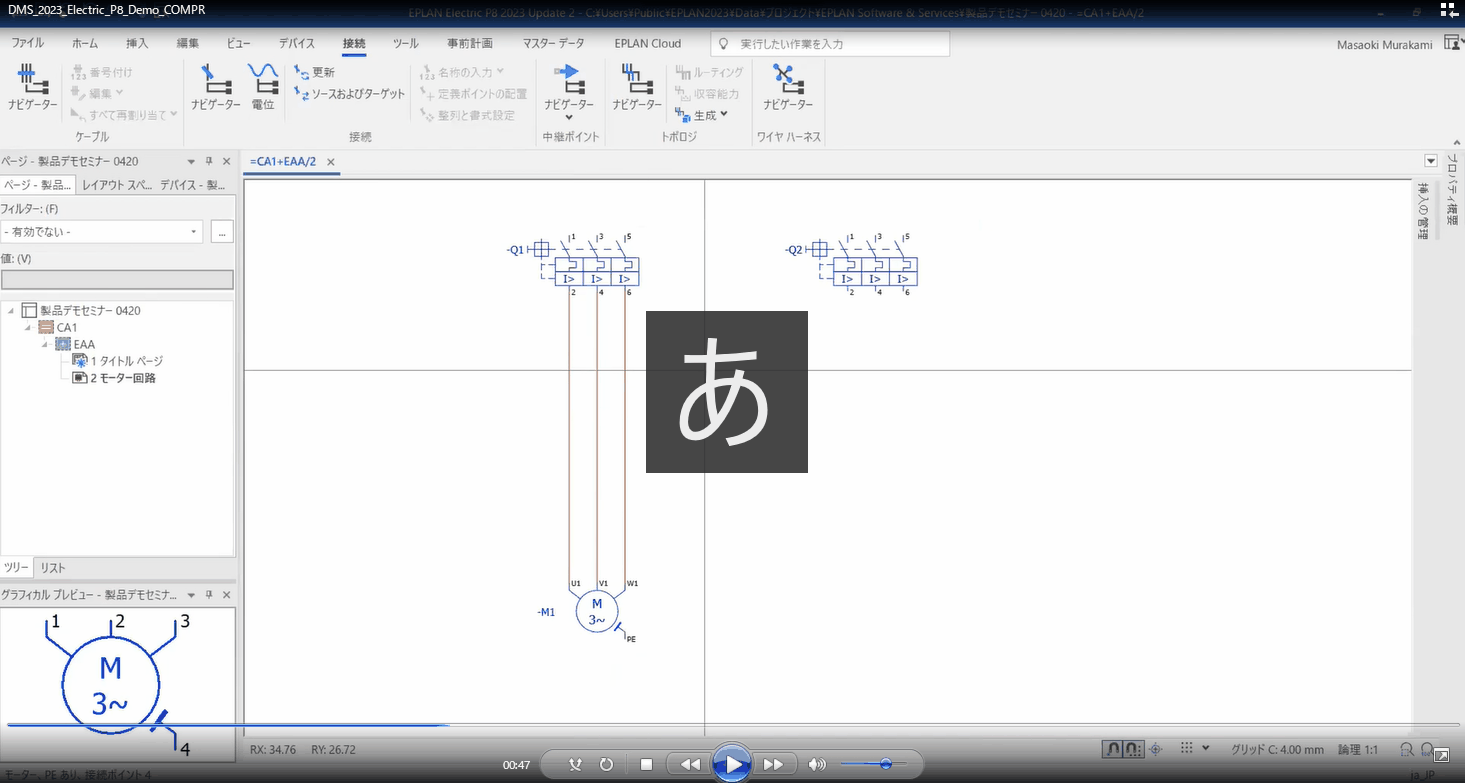Collapse the CA1 tree node
Viewport: 1465px width, 783px height.
coord(28,328)
